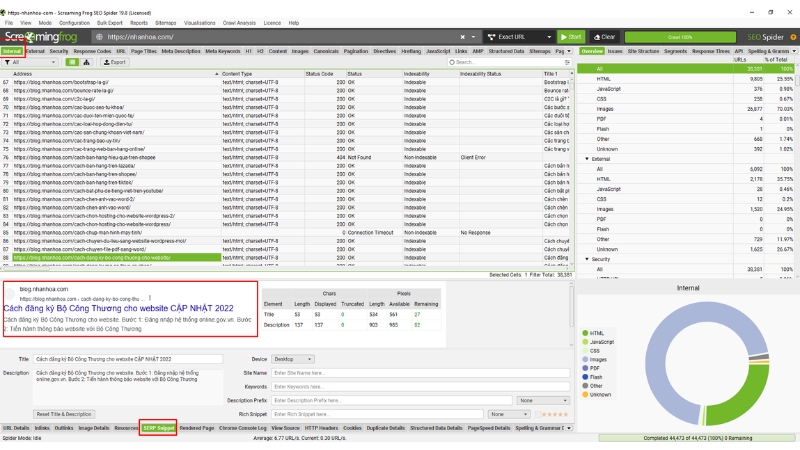Screen dimensions: 800x450
Task: Open search options icon beside search box
Action: point(567,62)
